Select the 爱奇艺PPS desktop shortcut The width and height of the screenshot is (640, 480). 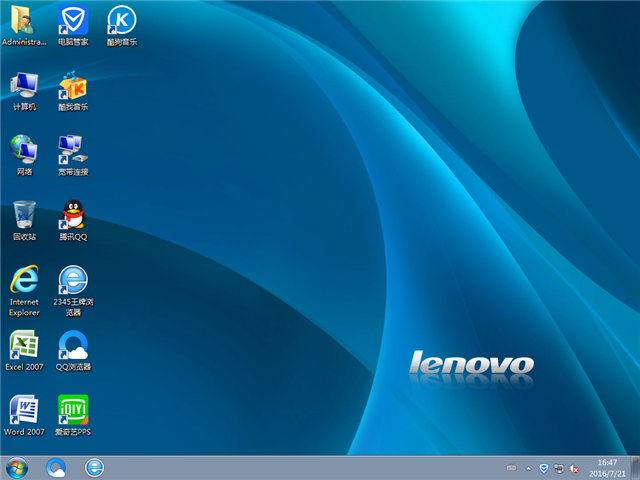click(73, 410)
